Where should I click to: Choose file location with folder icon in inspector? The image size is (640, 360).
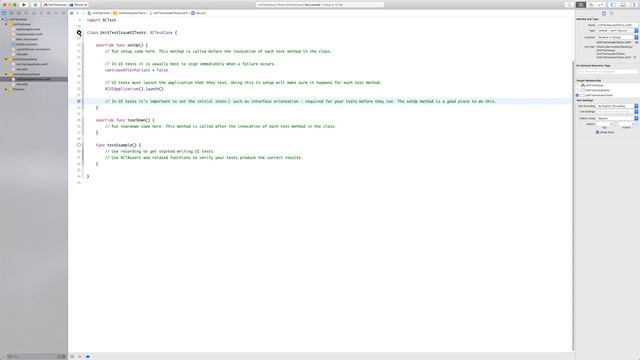(636, 42)
